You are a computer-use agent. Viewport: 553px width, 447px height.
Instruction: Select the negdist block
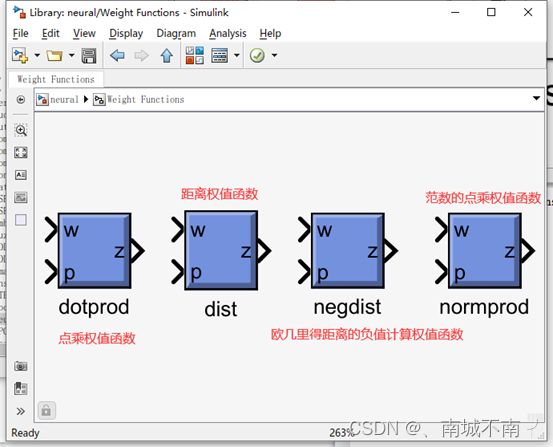tap(348, 250)
